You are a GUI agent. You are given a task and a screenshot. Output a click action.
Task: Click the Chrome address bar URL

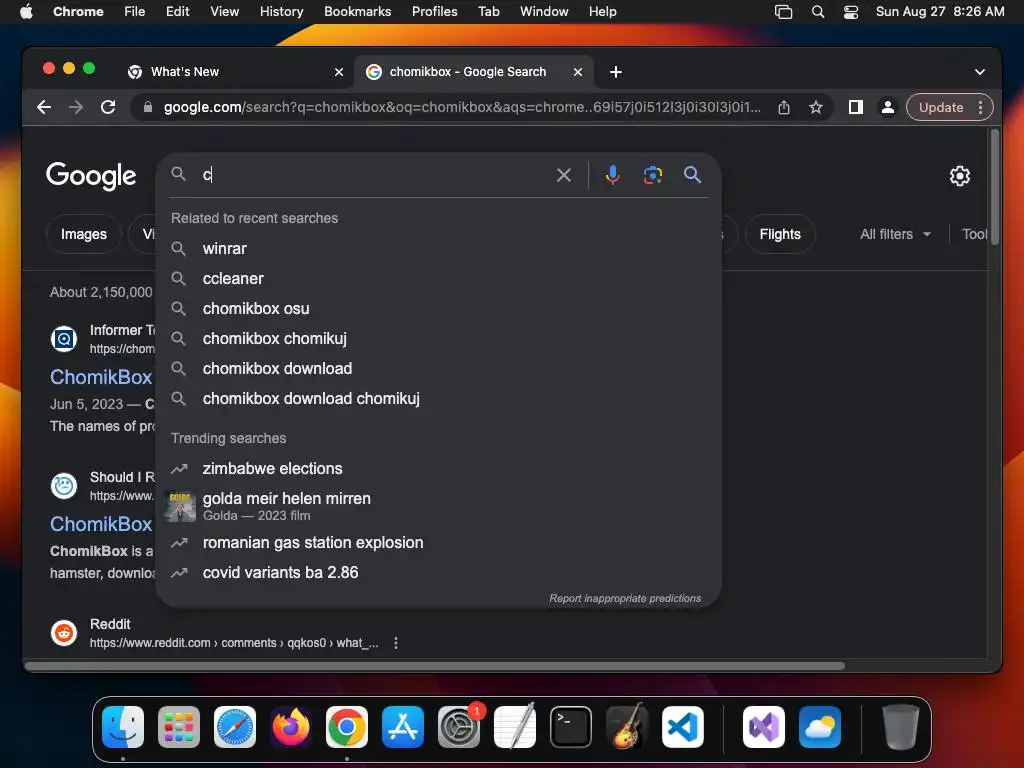tap(462, 107)
